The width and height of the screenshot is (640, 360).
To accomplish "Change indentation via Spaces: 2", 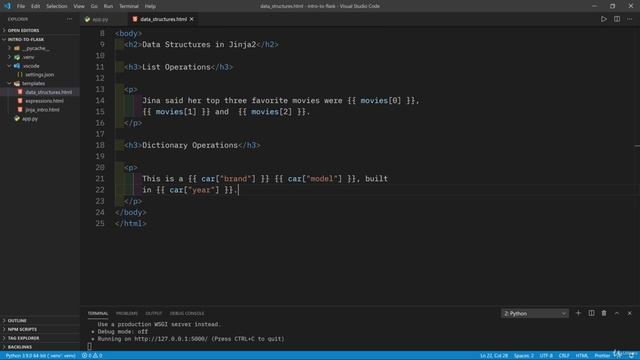I will pos(524,356).
